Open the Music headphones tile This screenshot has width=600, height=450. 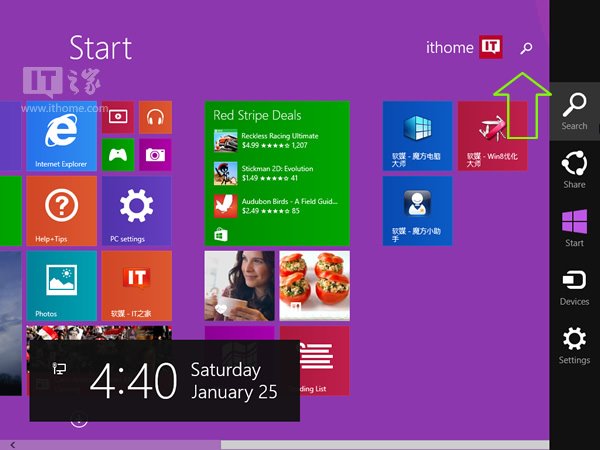click(x=155, y=117)
